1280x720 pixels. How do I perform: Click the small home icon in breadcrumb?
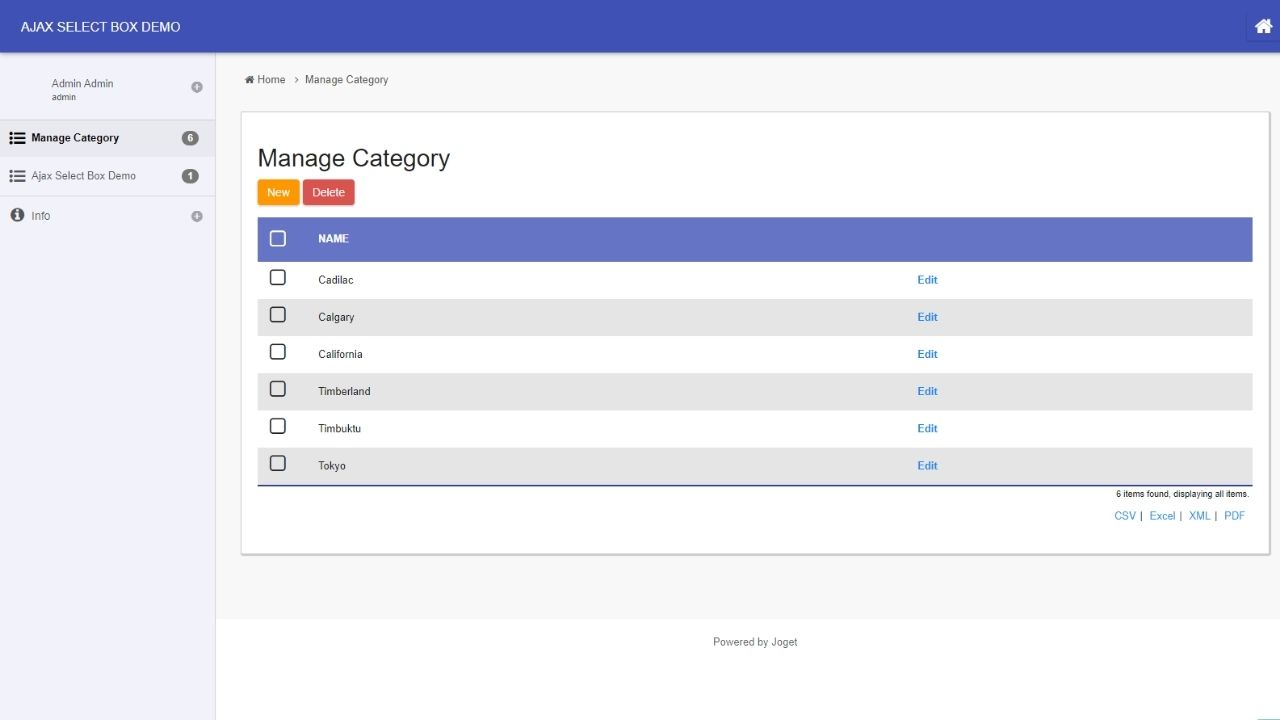point(249,80)
